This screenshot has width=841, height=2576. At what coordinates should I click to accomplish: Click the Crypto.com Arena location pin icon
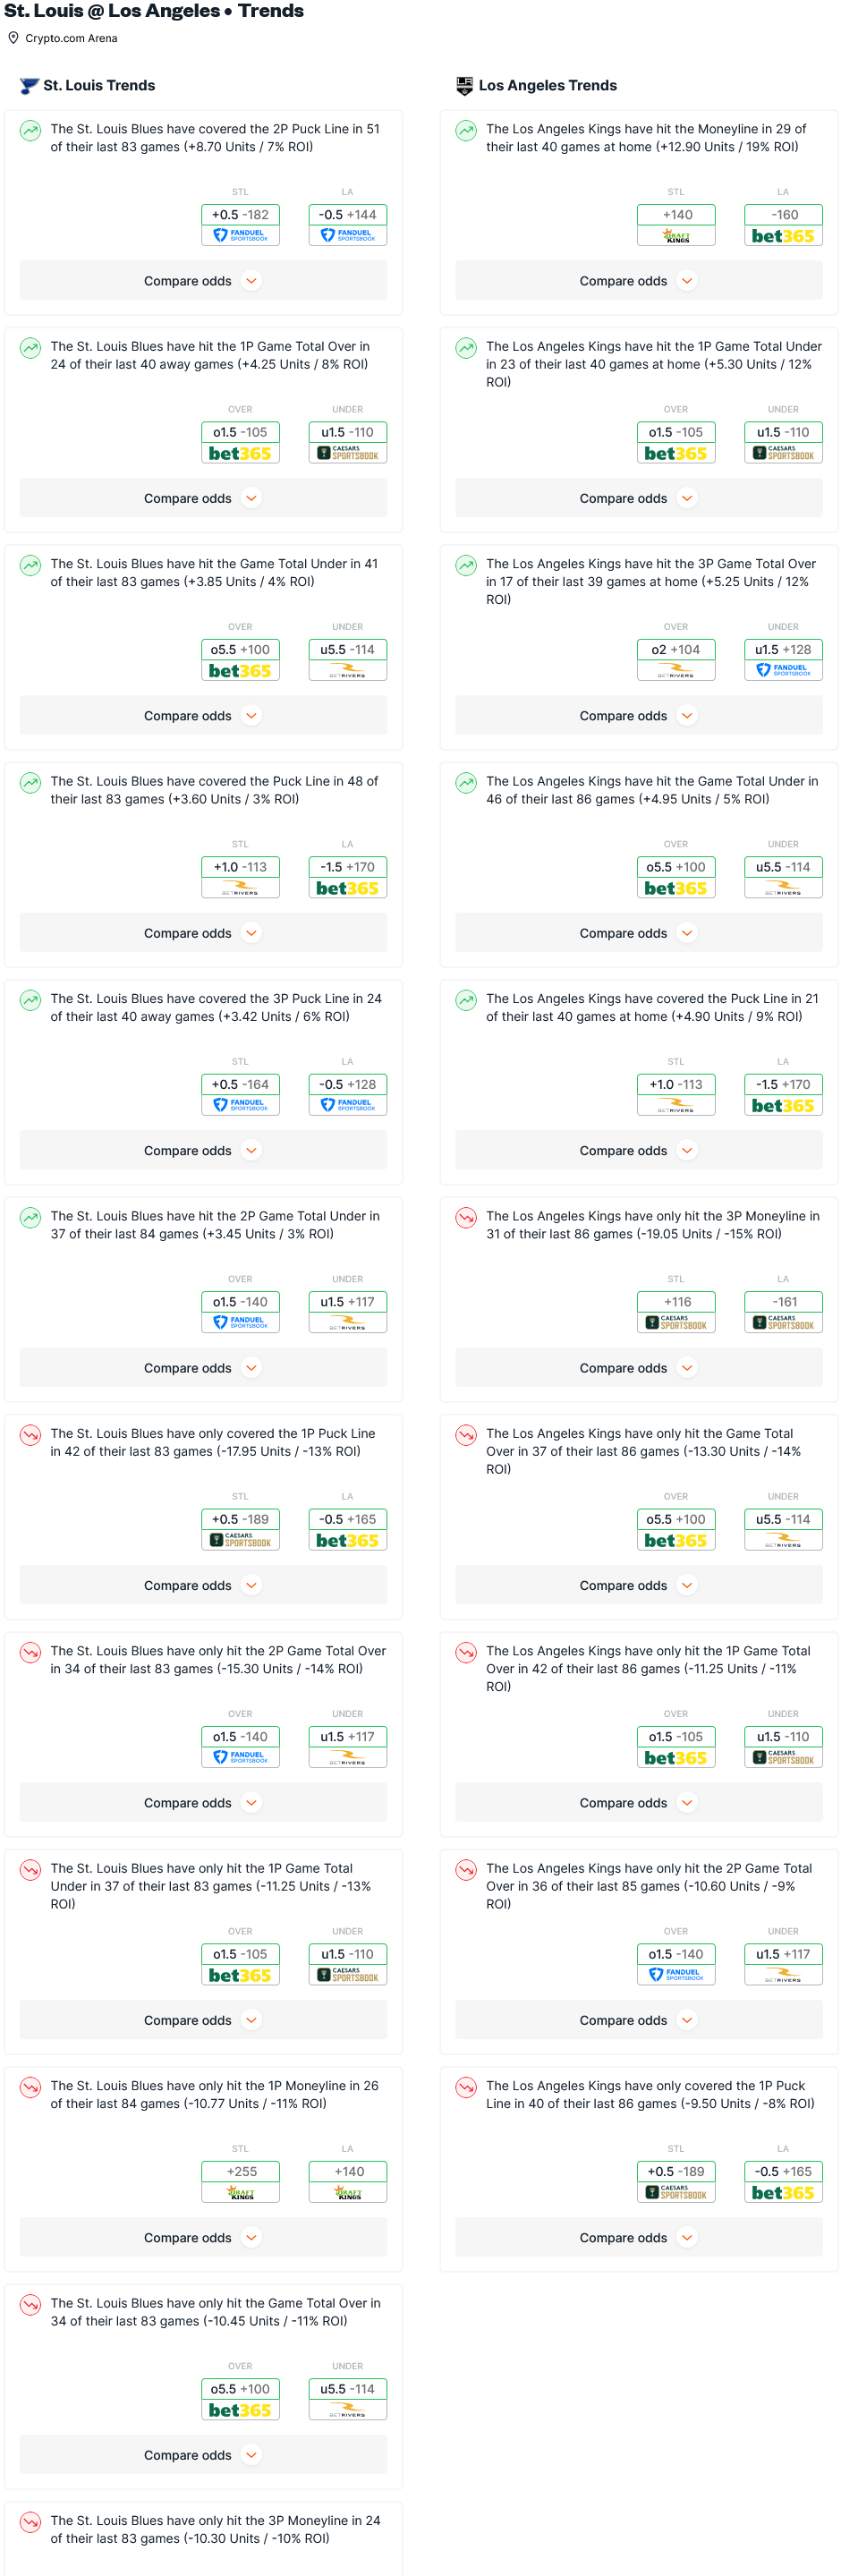(x=13, y=38)
